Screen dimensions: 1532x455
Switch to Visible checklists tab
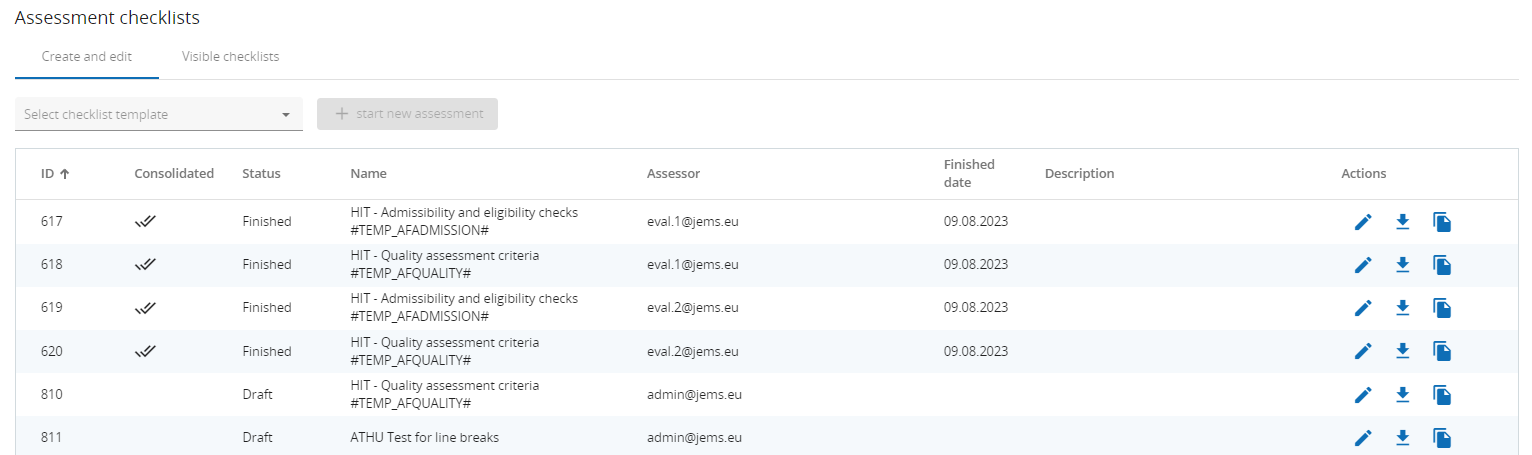[x=231, y=57]
